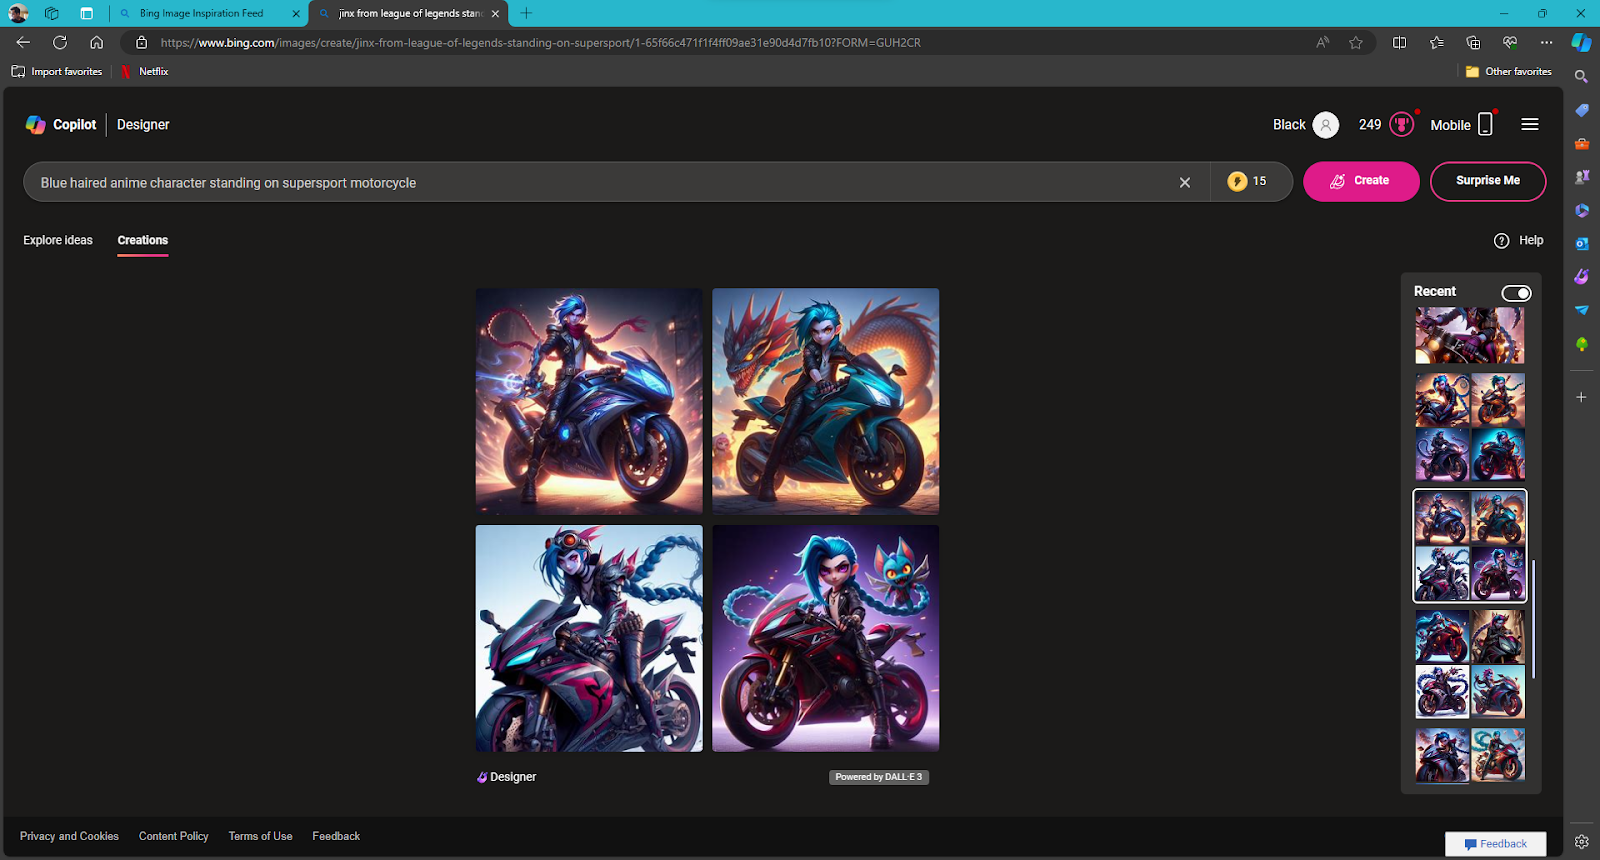
Task: Open the Copilot logo link
Action: point(61,125)
